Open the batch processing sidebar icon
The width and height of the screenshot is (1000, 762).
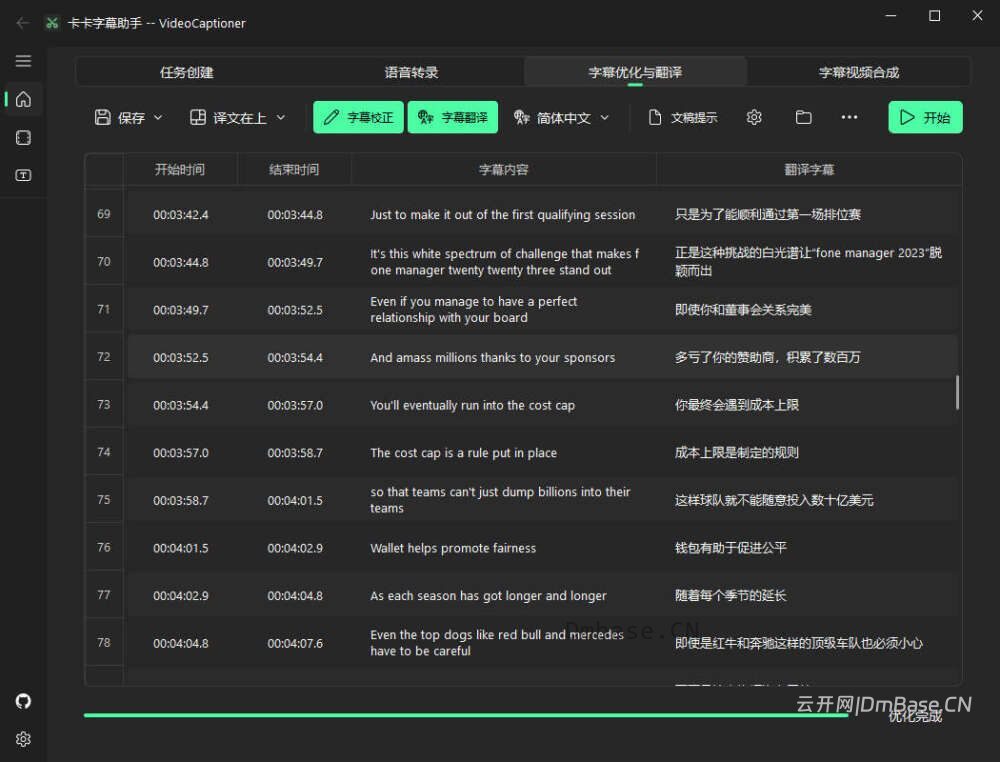(24, 138)
